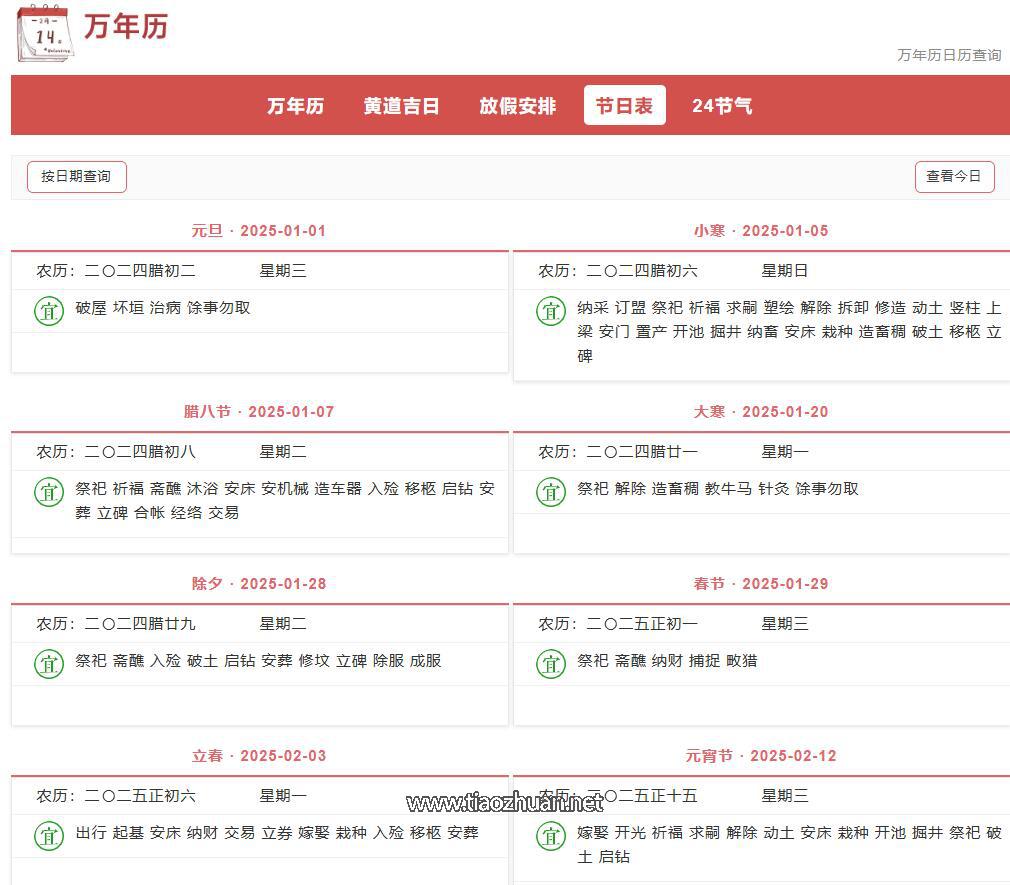Click the 宜 icon in 元旦 card
Viewport: 1010px width, 885px height.
49,311
